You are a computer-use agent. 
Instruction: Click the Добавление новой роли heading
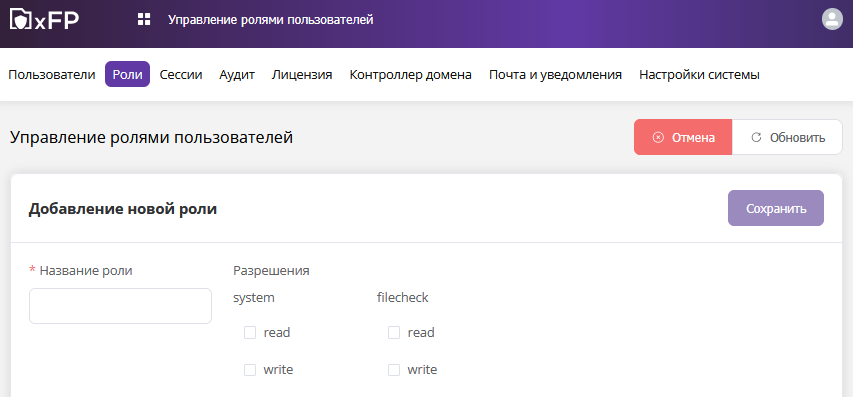(123, 209)
